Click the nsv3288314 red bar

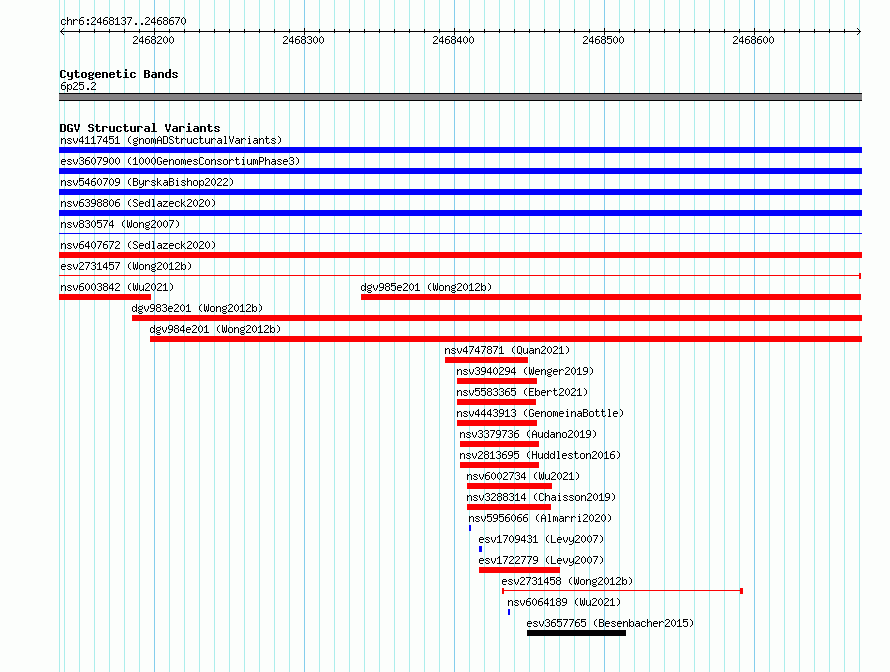click(509, 507)
